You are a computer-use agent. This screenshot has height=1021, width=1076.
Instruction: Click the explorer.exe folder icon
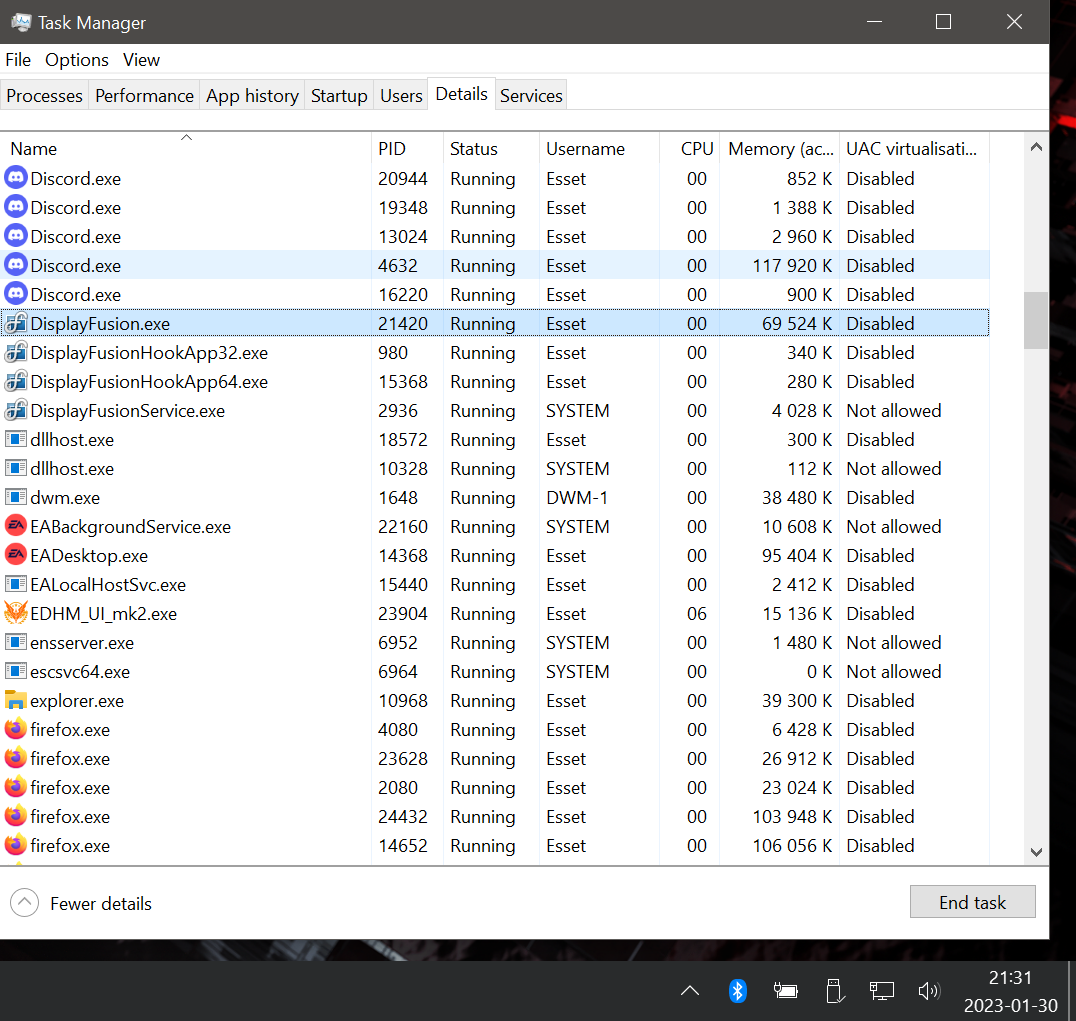click(x=16, y=700)
